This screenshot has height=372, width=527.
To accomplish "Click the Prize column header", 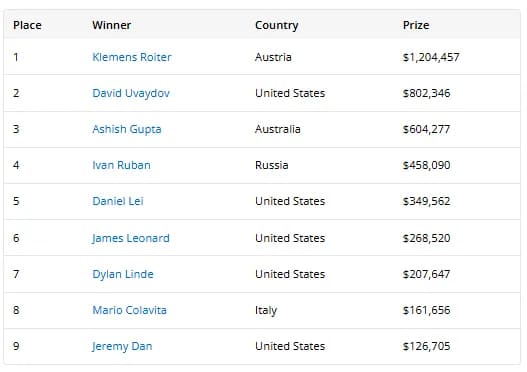I will [x=416, y=25].
